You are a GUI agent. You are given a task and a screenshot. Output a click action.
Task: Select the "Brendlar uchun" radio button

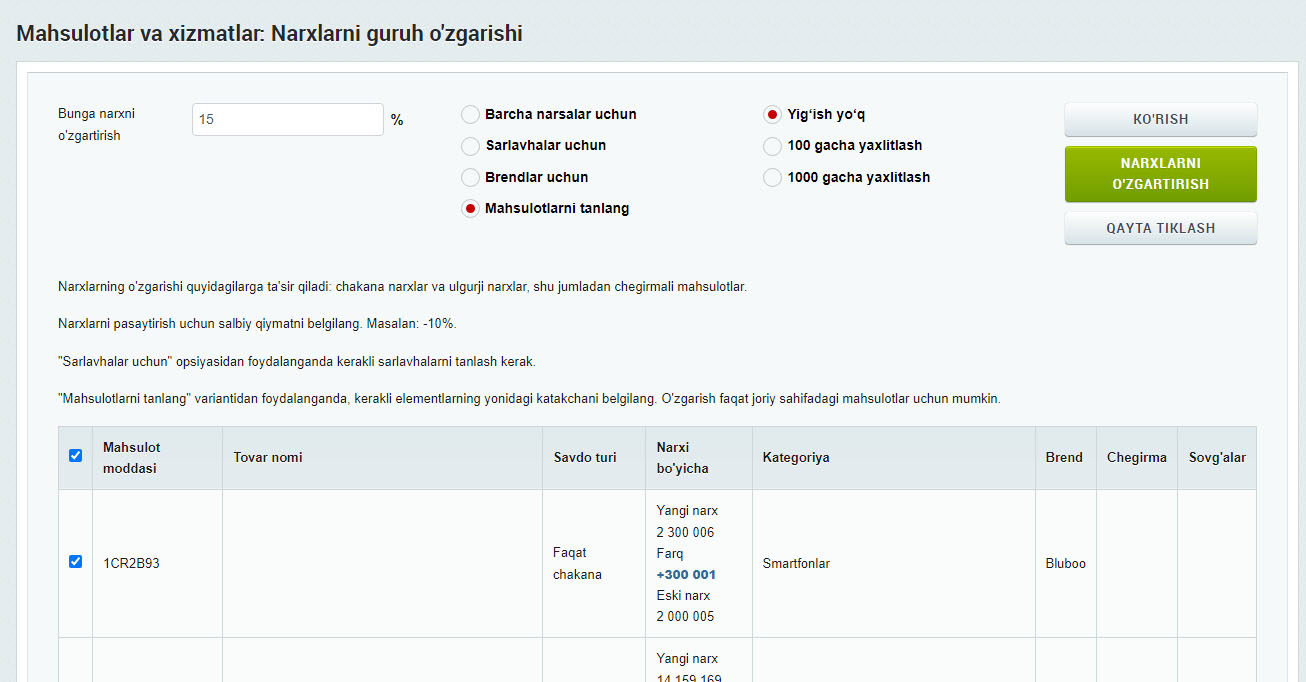pos(470,178)
